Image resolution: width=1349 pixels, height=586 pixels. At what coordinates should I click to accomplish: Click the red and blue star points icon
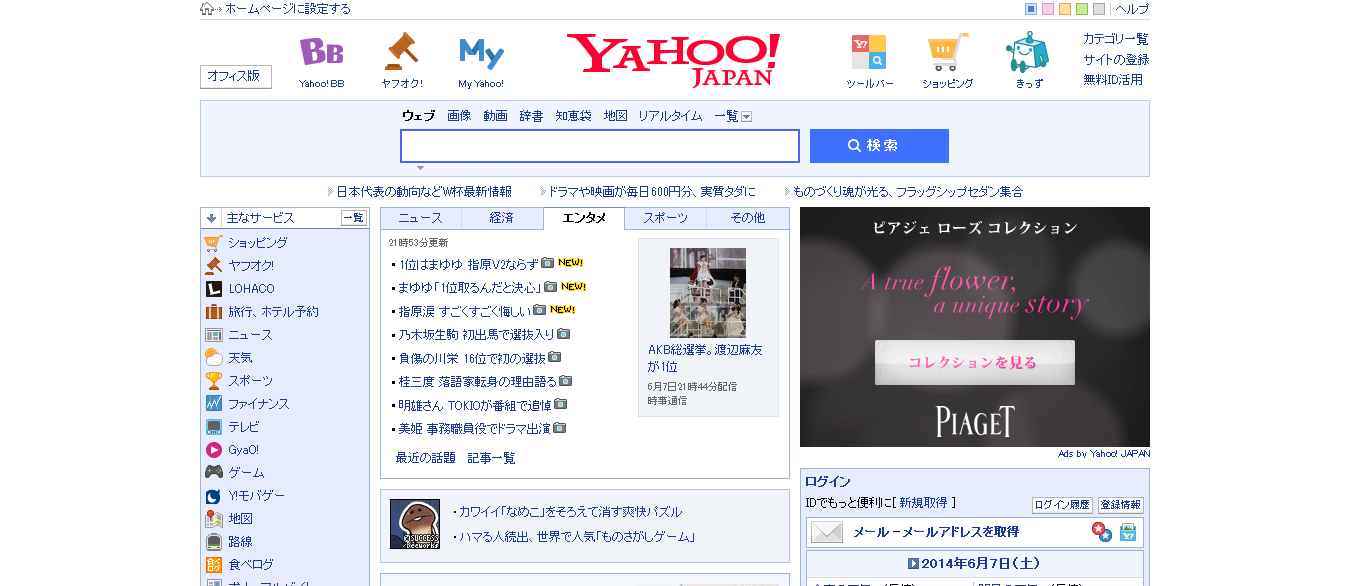[x=1101, y=532]
